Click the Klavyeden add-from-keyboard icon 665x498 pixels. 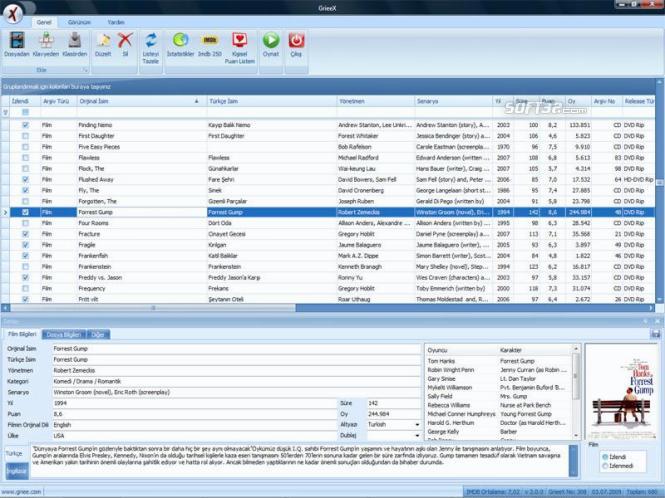click(x=46, y=40)
